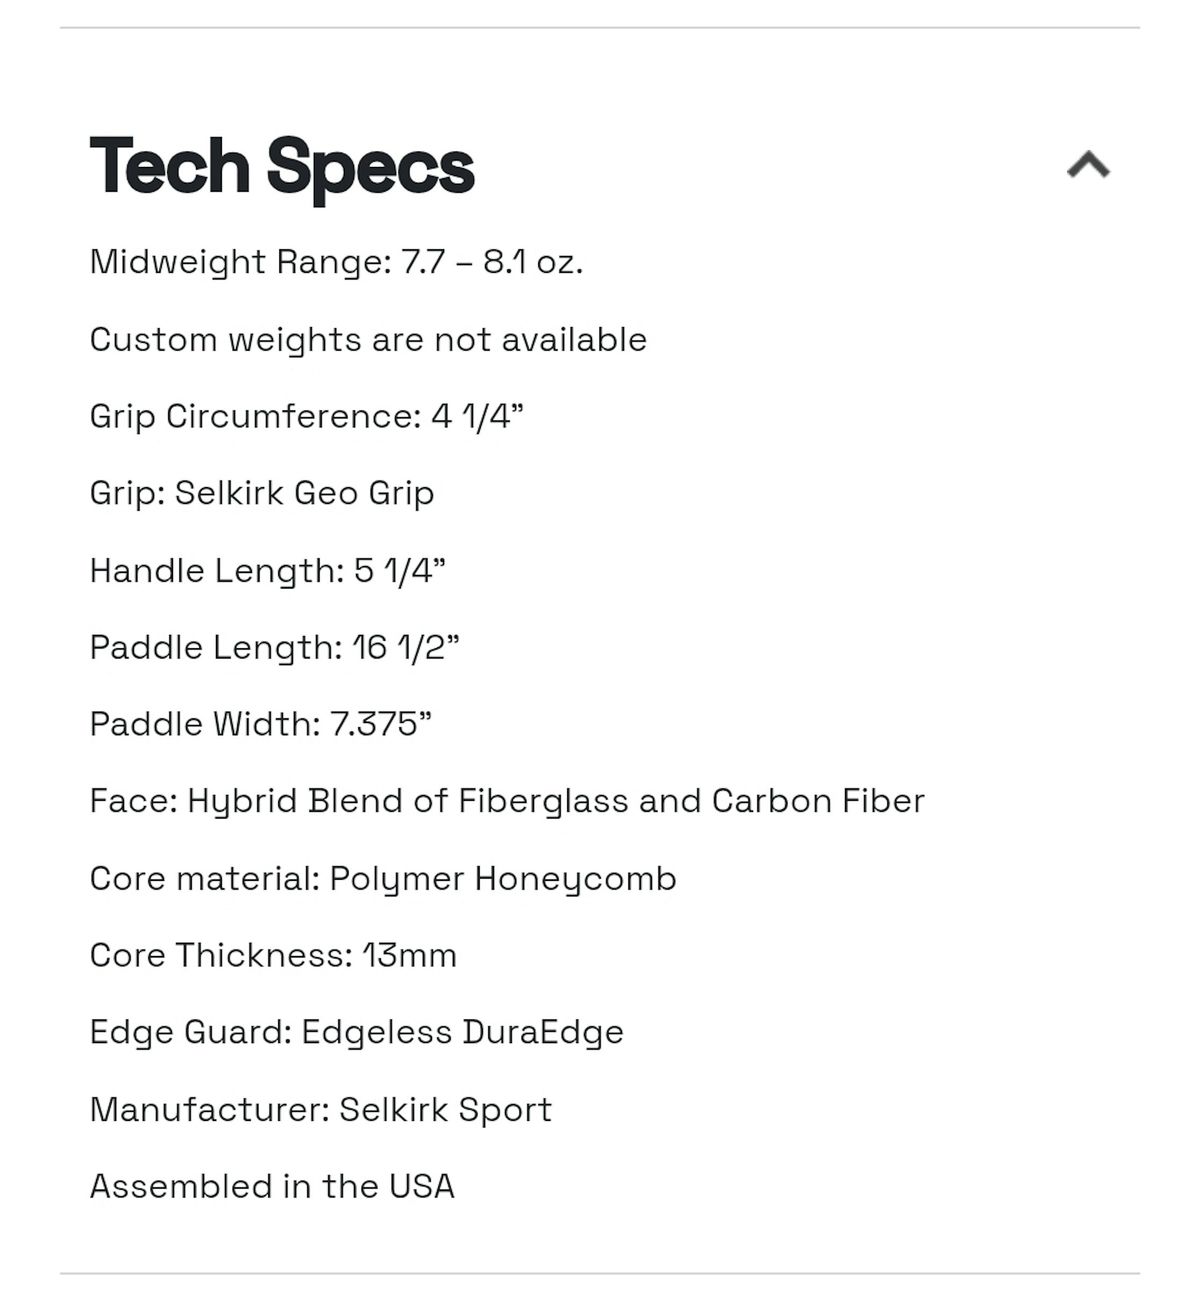Click the Paddle Length 16 1/2" line
The image size is (1200, 1289).
(275, 648)
